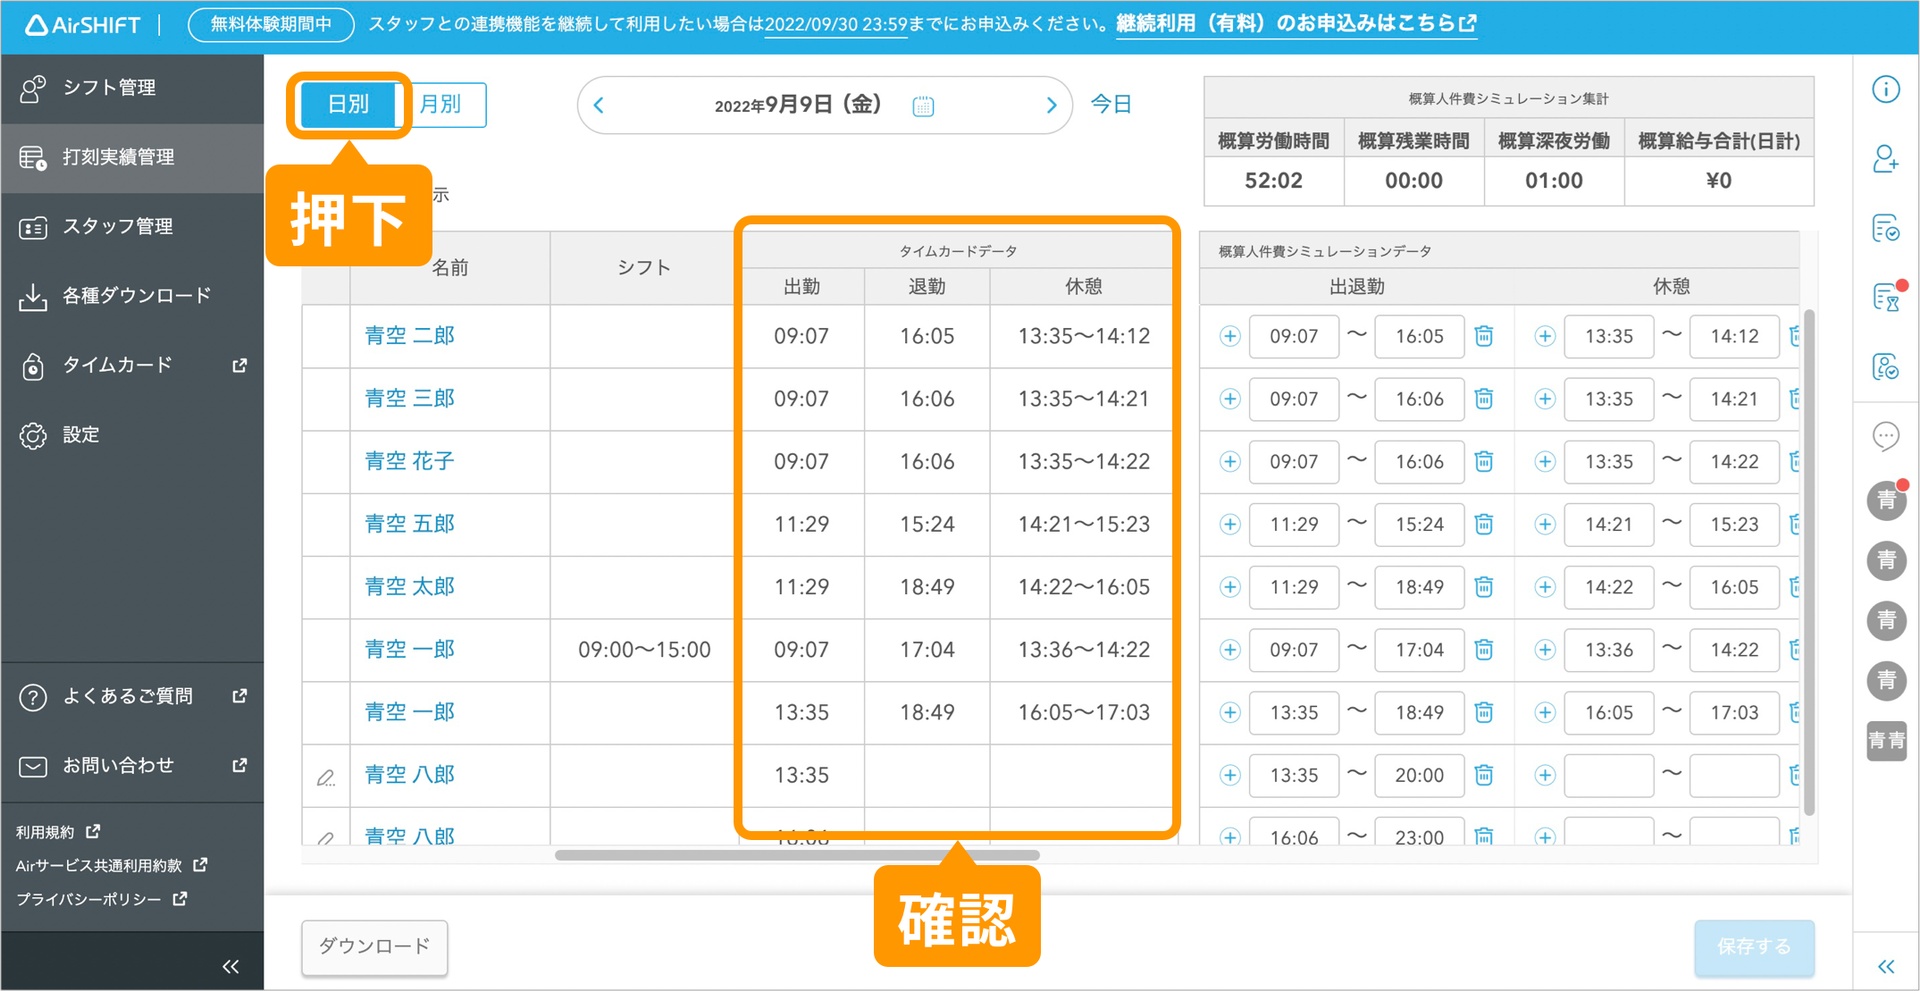
Task: Click the ダウンロード button
Action: (x=374, y=946)
